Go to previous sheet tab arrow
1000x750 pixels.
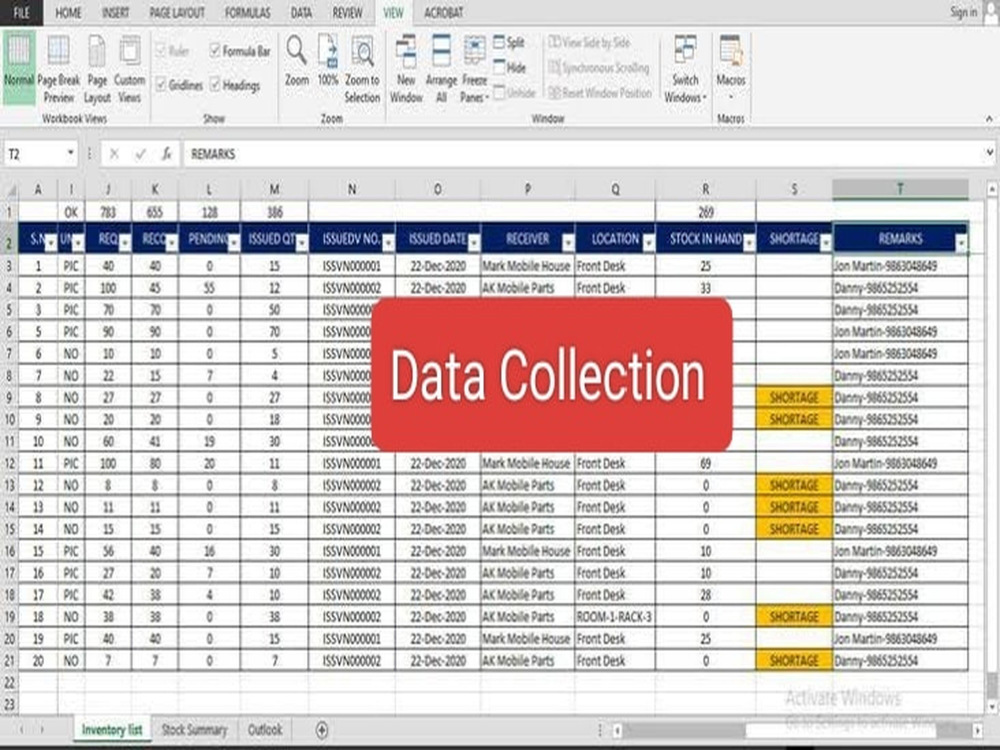pos(22,730)
